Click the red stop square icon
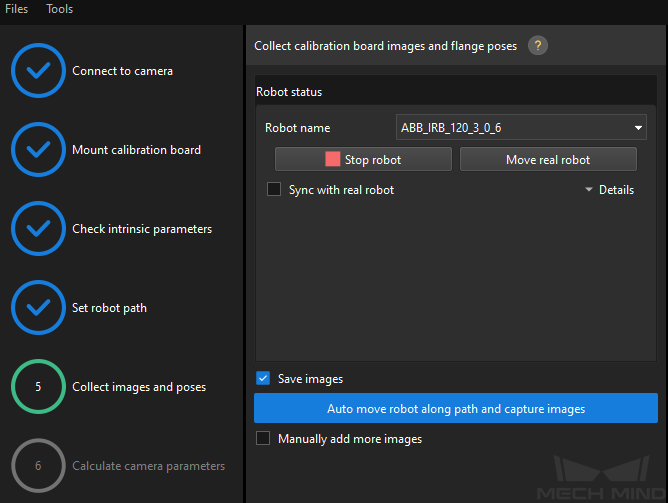 tap(333, 159)
